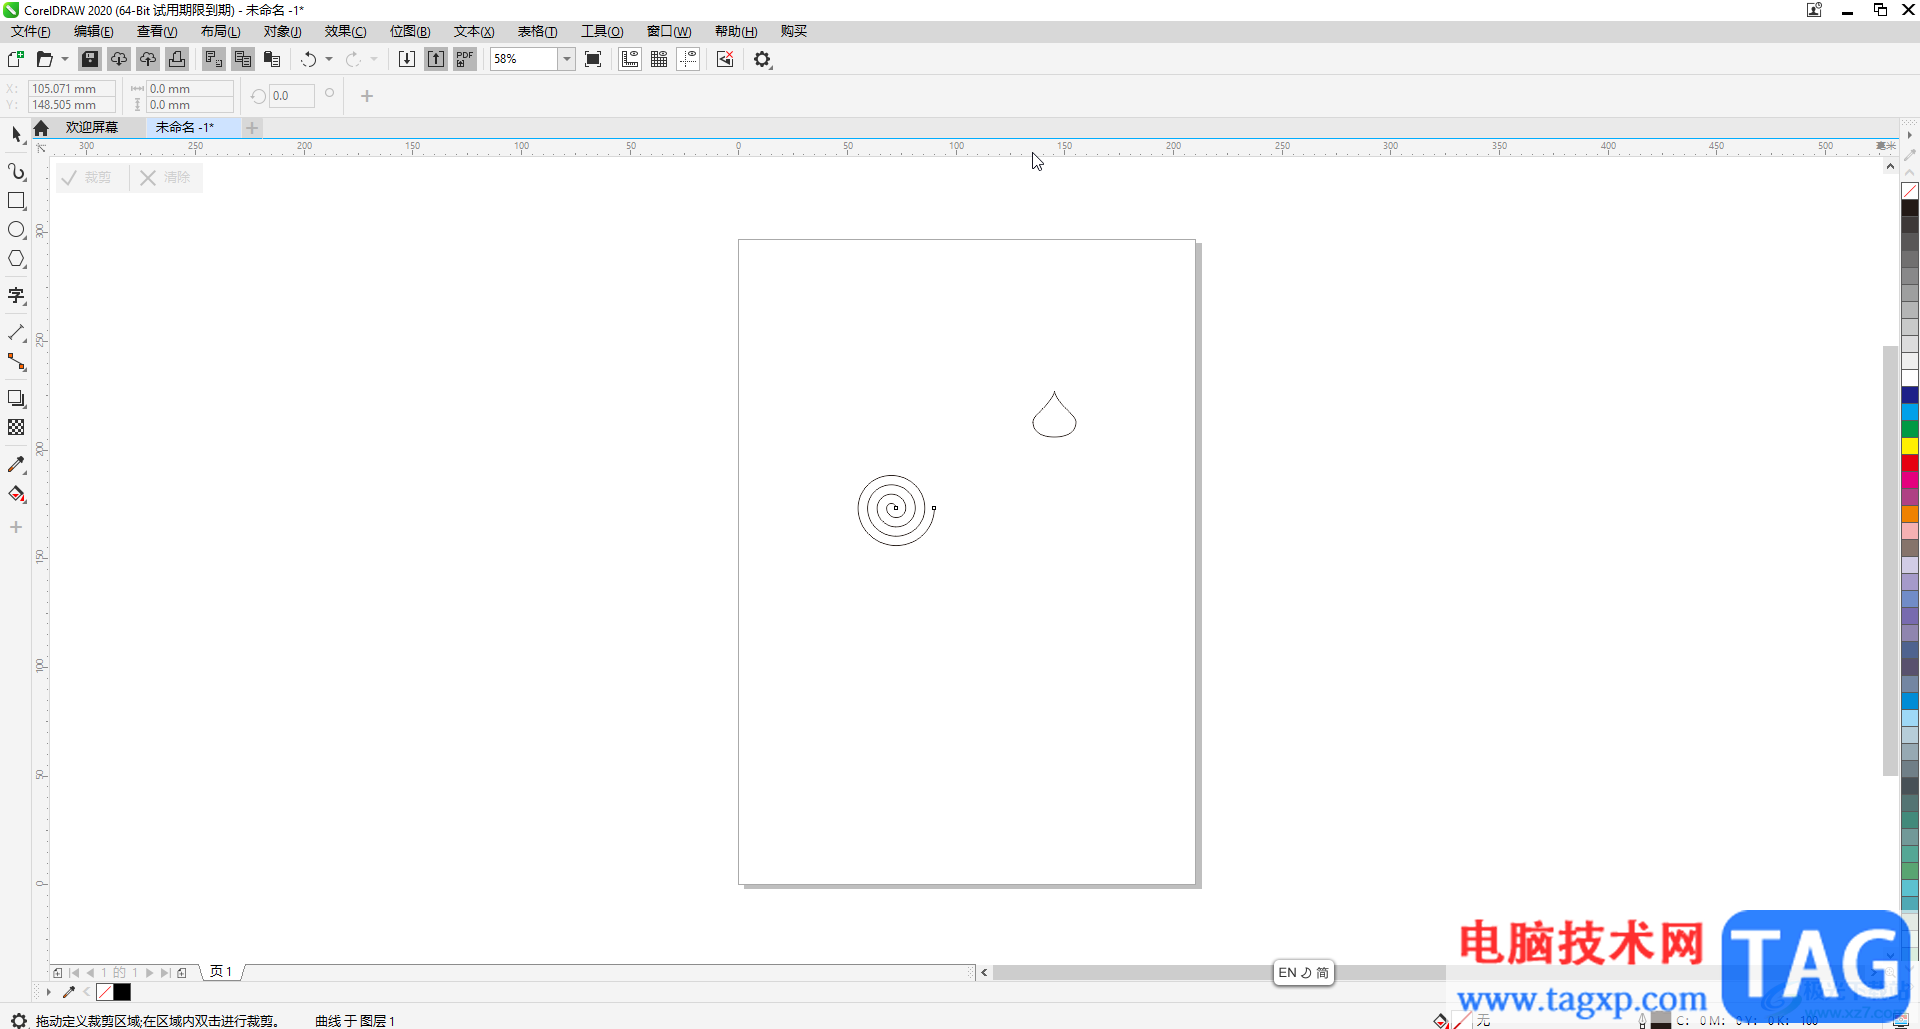Toggle rulers display
The height and width of the screenshot is (1029, 1920).
[x=630, y=59]
